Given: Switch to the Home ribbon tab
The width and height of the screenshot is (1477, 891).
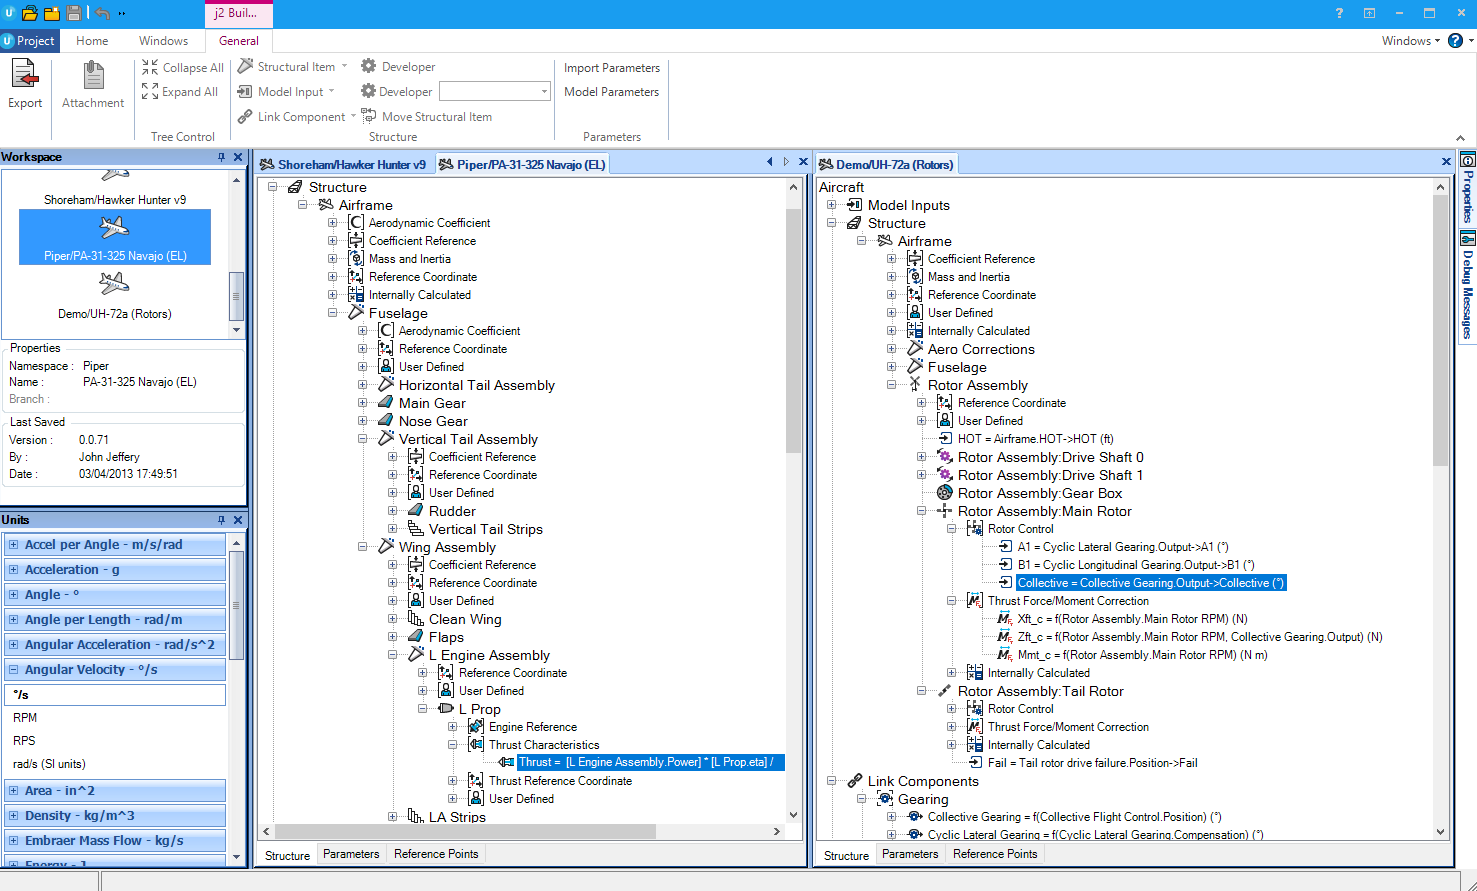Looking at the screenshot, I should 92,41.
